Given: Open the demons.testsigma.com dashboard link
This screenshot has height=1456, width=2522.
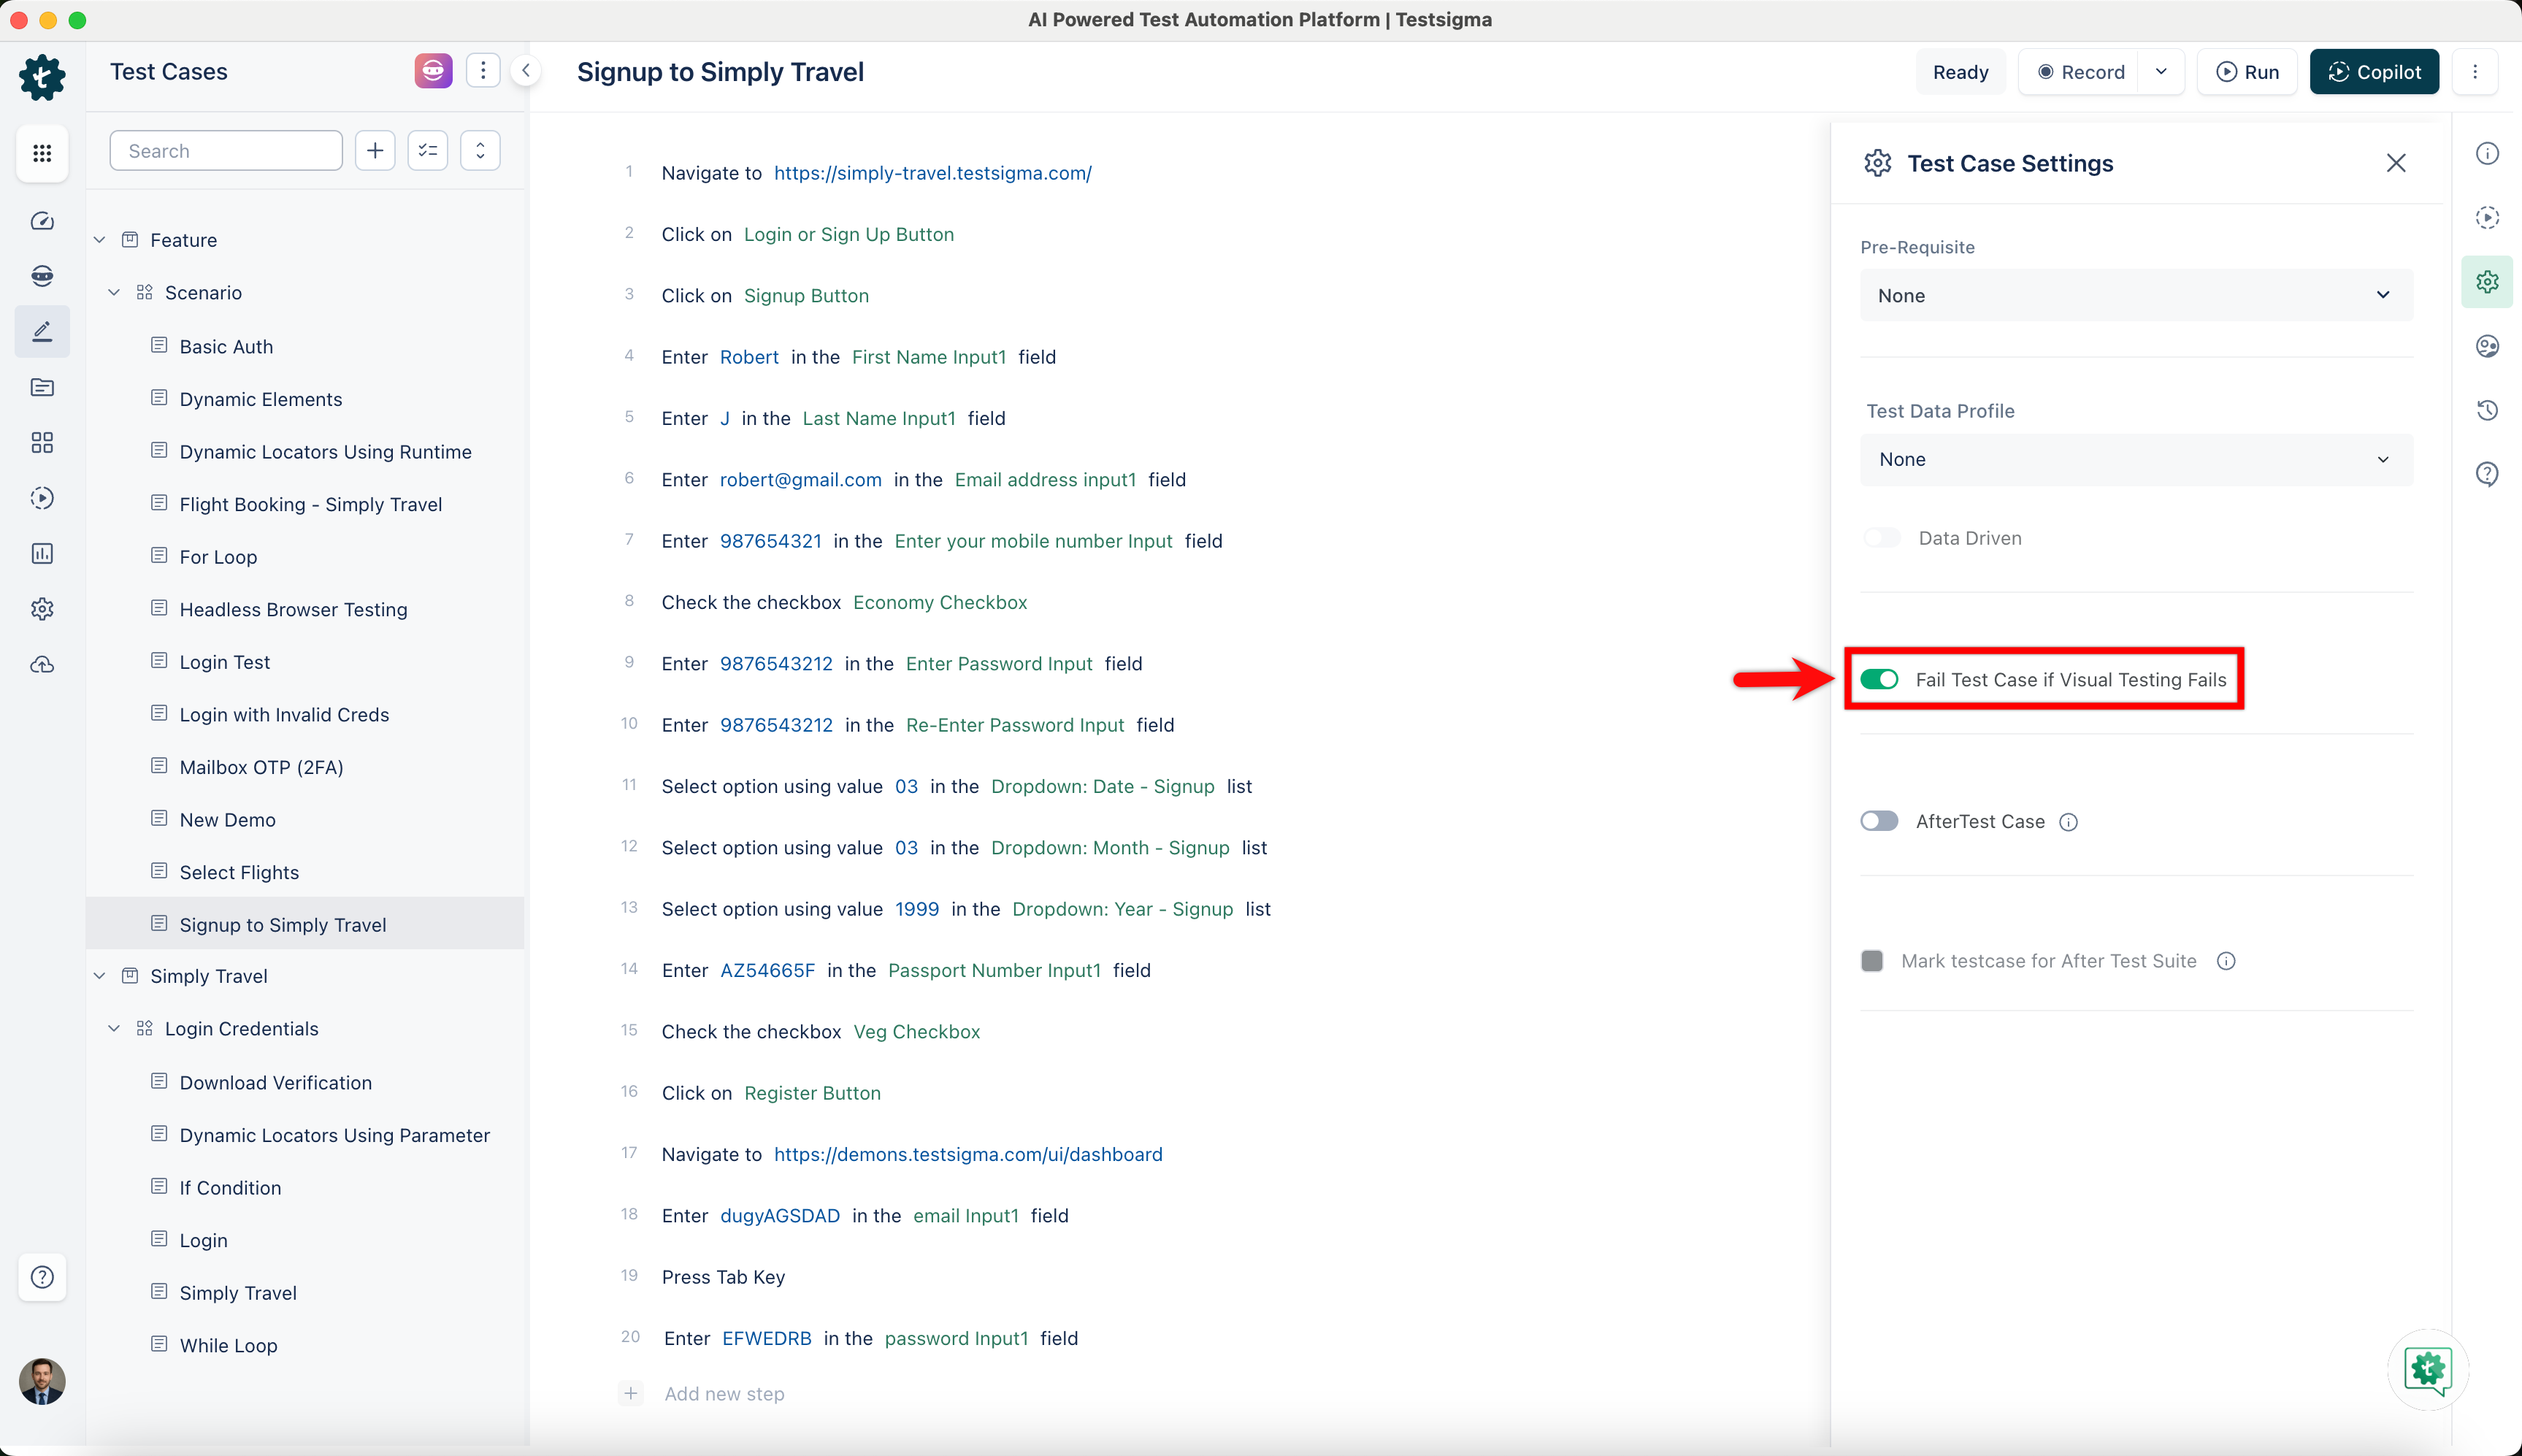Looking at the screenshot, I should (x=968, y=1154).
